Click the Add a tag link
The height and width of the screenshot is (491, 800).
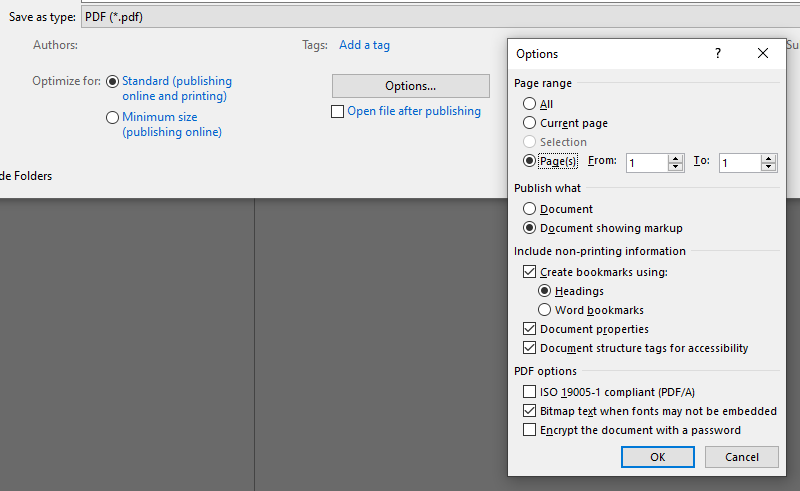pyautogui.click(x=364, y=45)
